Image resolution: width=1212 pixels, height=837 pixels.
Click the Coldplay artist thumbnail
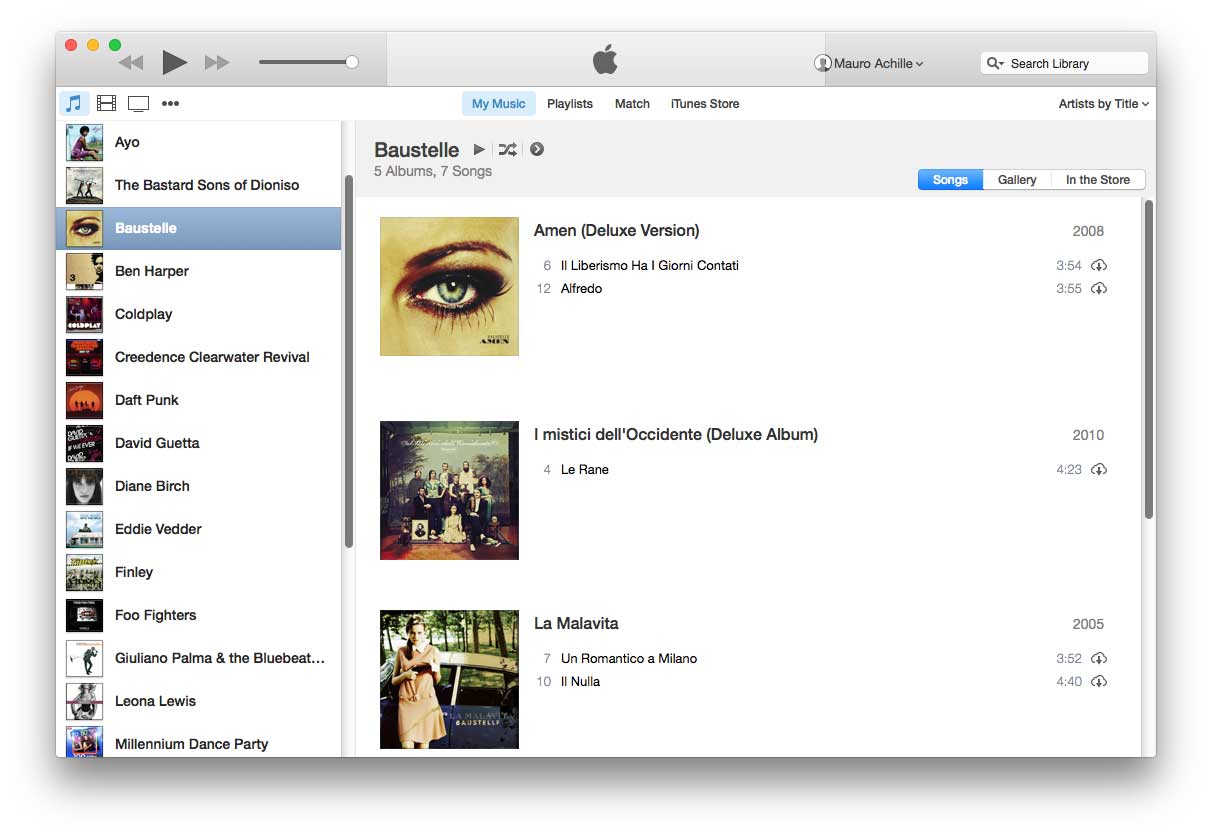84,314
